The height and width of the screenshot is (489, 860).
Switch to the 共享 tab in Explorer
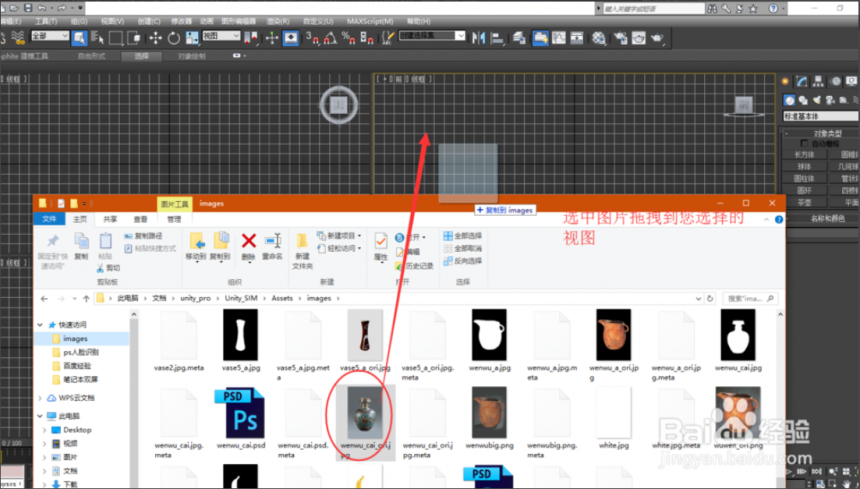click(x=110, y=219)
